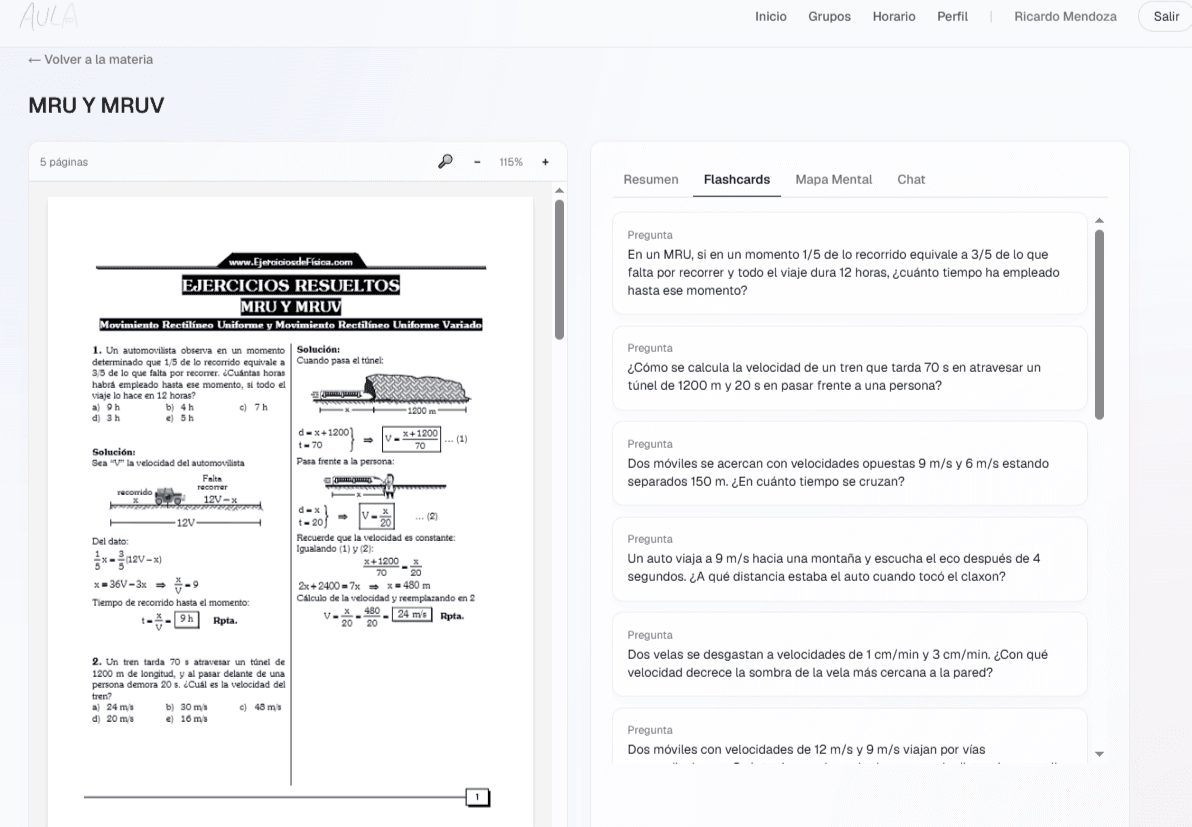Click the 115% zoom level value
1192x827 pixels.
(x=511, y=162)
